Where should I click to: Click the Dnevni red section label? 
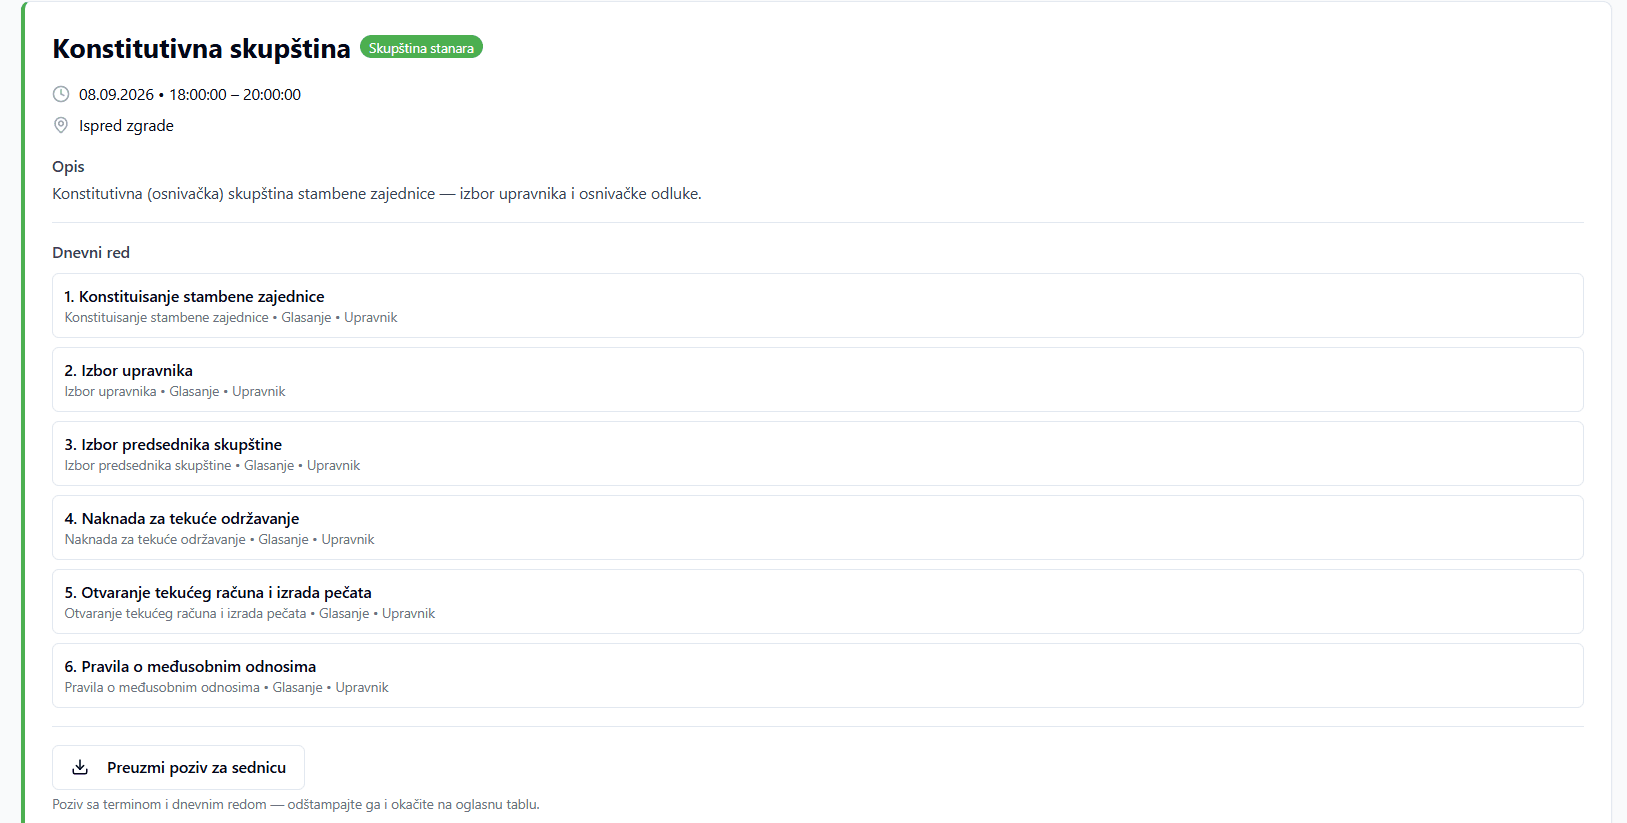[91, 252]
